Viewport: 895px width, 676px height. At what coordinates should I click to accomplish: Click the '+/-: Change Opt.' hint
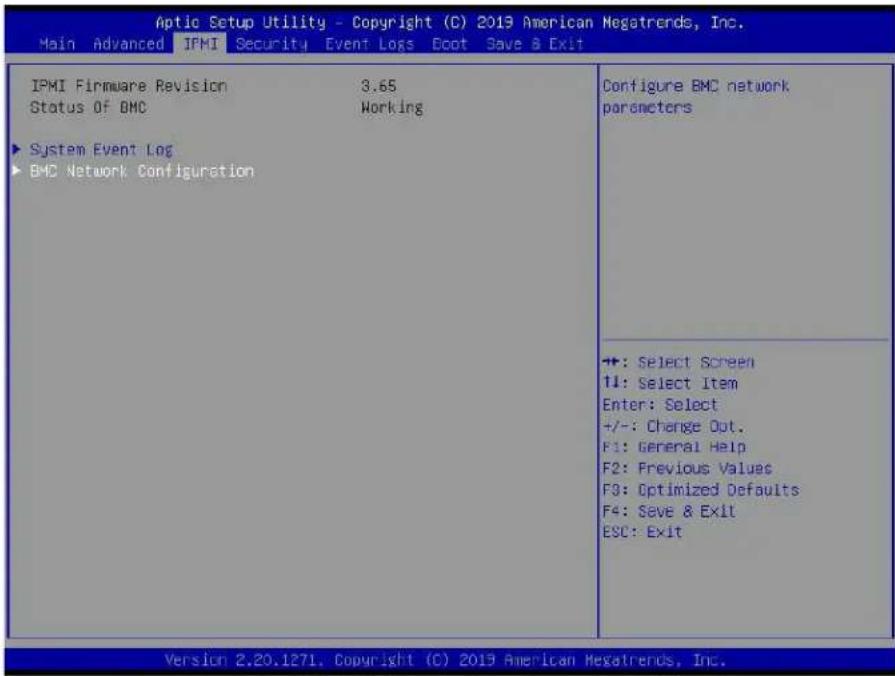674,426
